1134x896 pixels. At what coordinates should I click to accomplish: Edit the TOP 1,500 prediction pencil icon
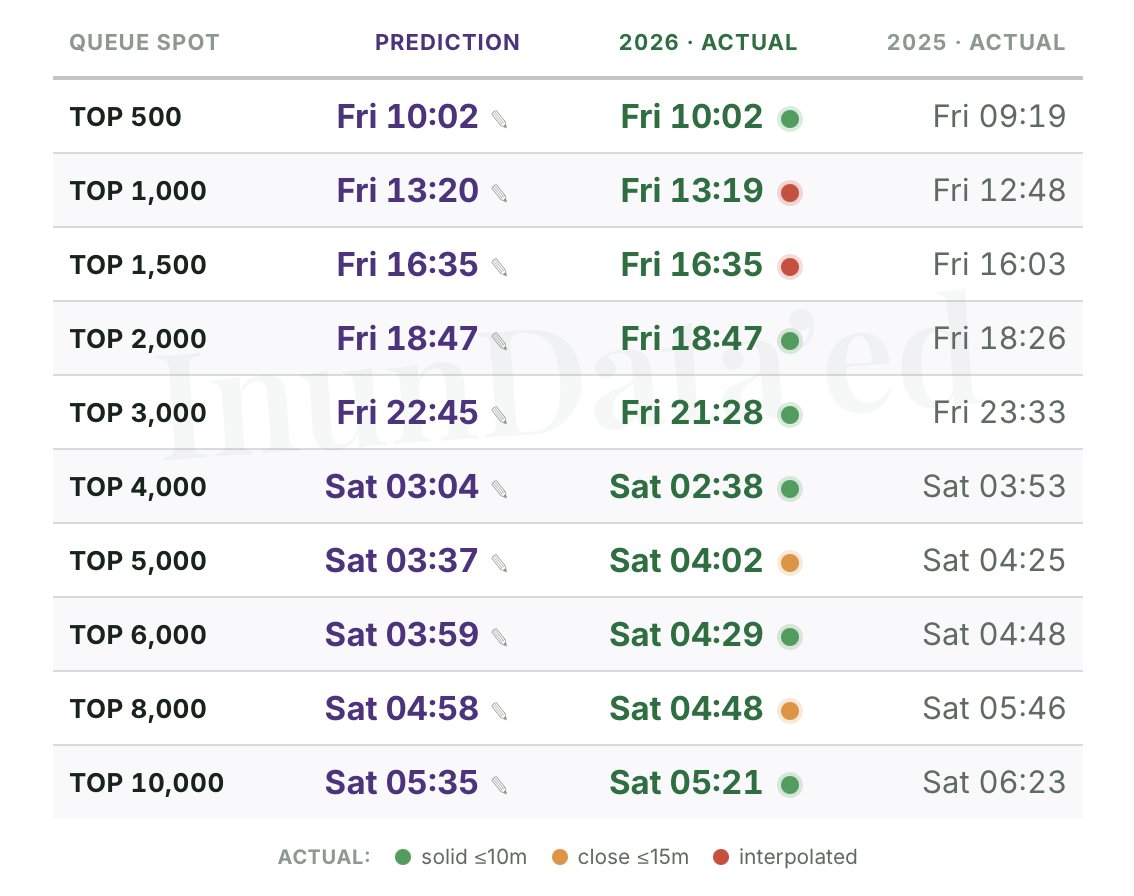[x=499, y=267]
